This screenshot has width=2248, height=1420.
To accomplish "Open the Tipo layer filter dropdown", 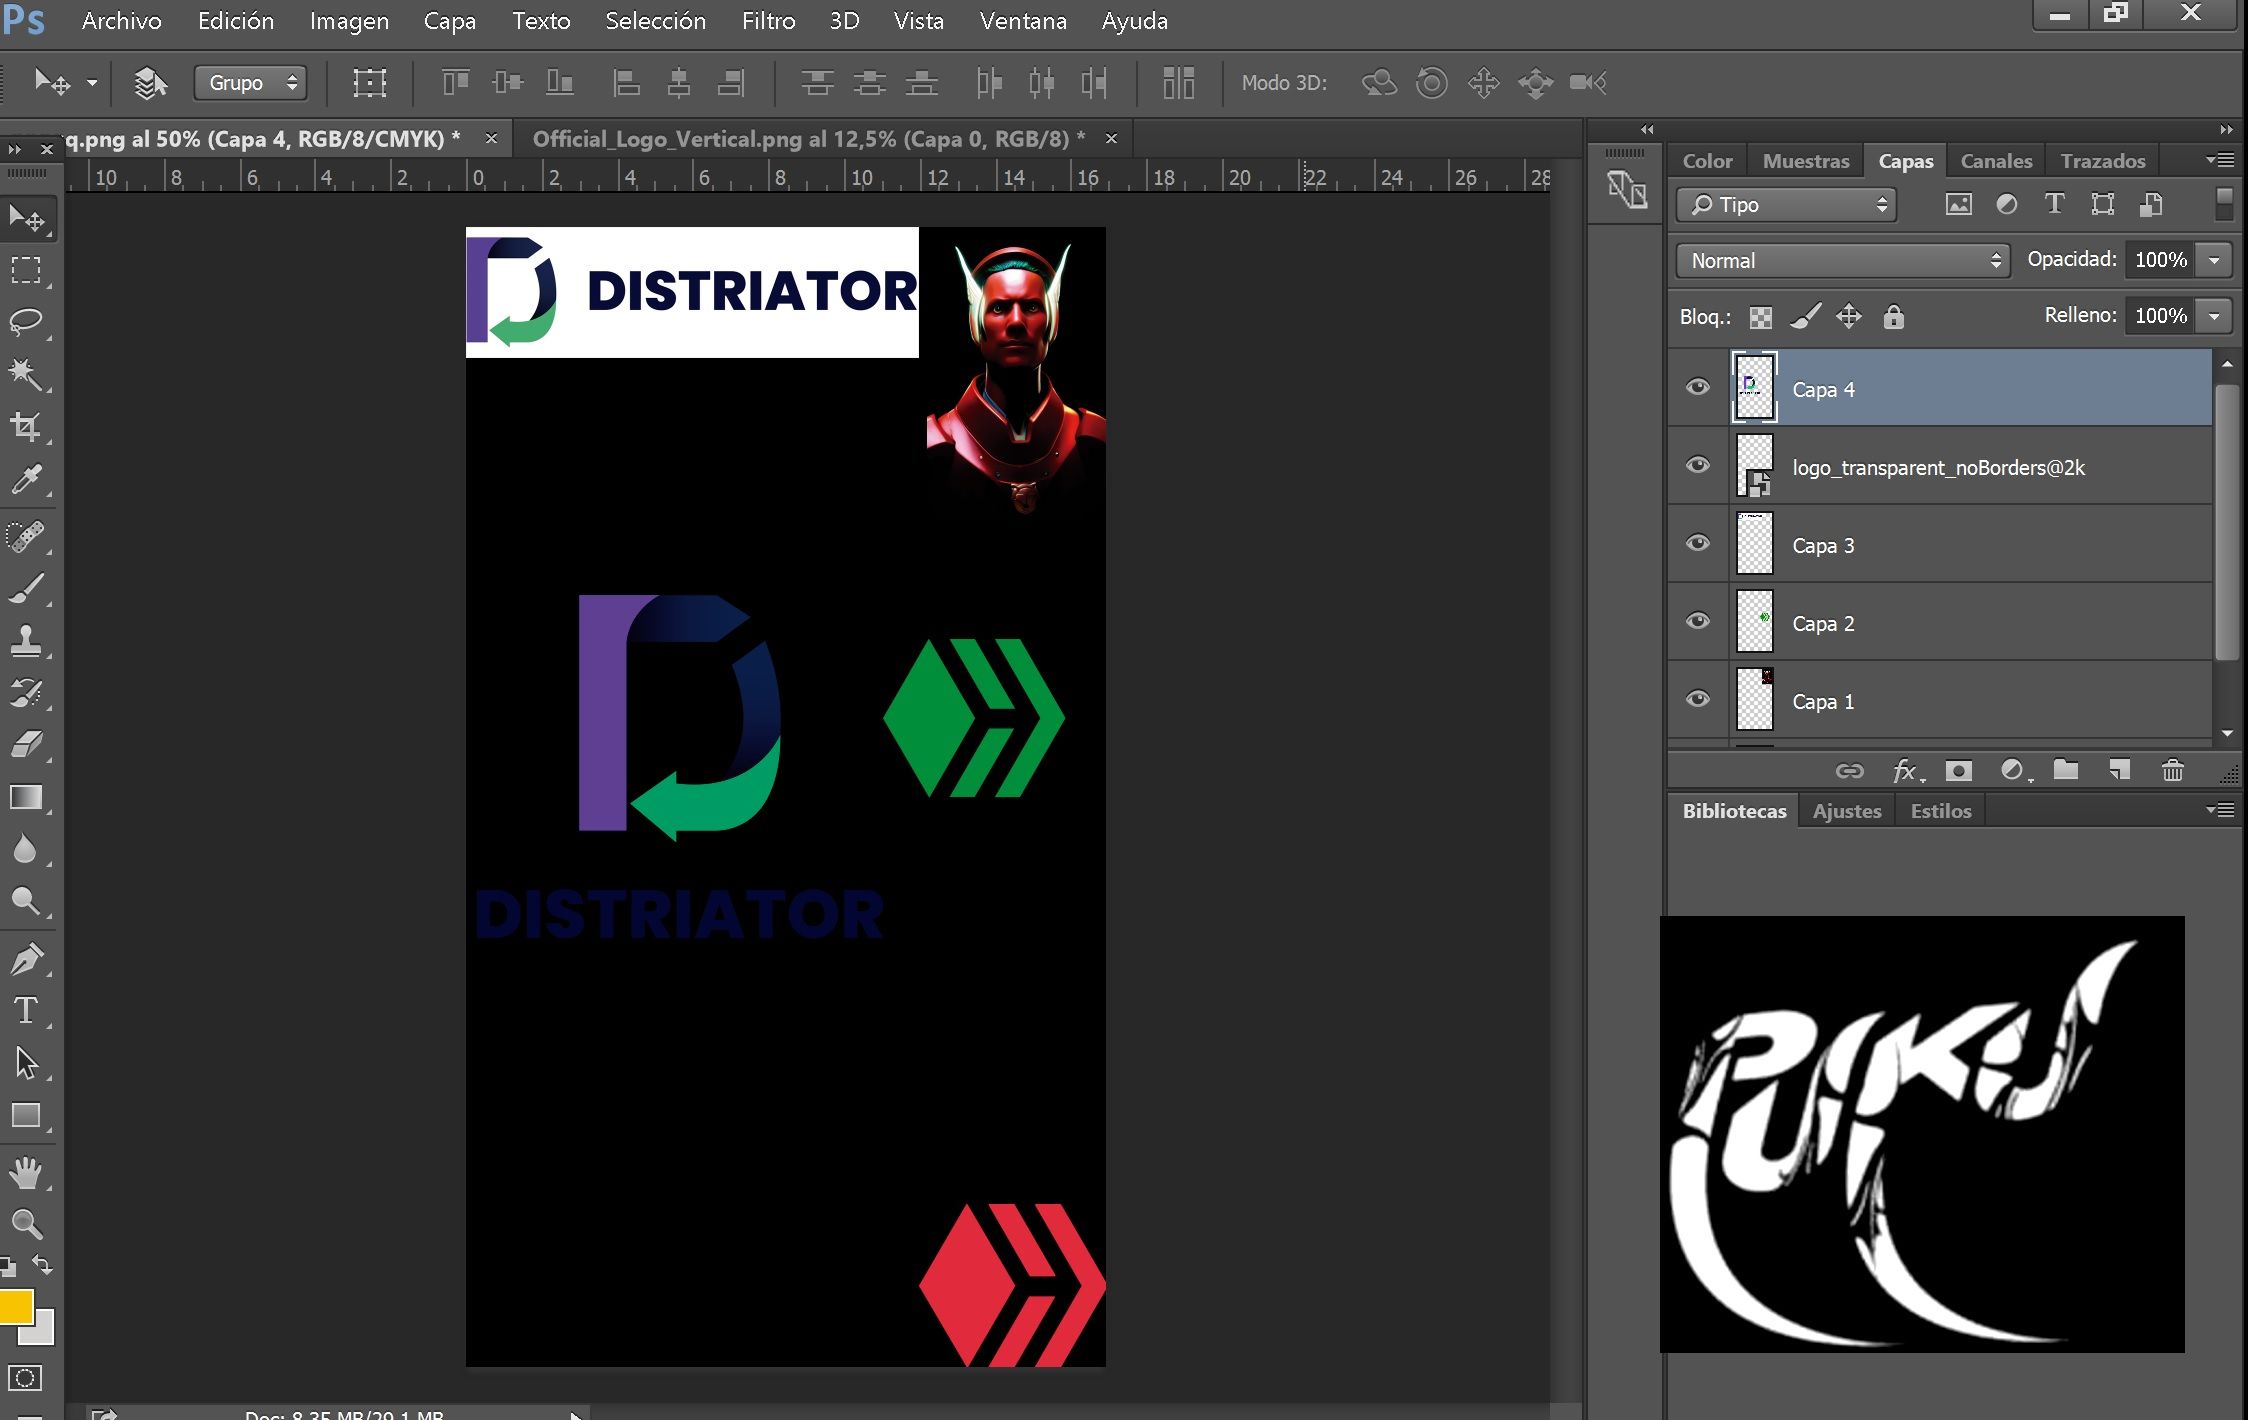I will pos(1786,205).
